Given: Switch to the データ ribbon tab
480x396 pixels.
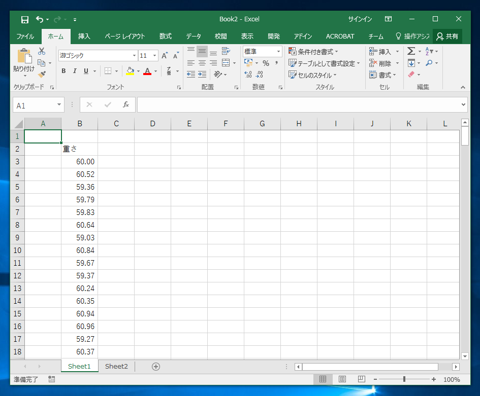Looking at the screenshot, I should pyautogui.click(x=193, y=36).
